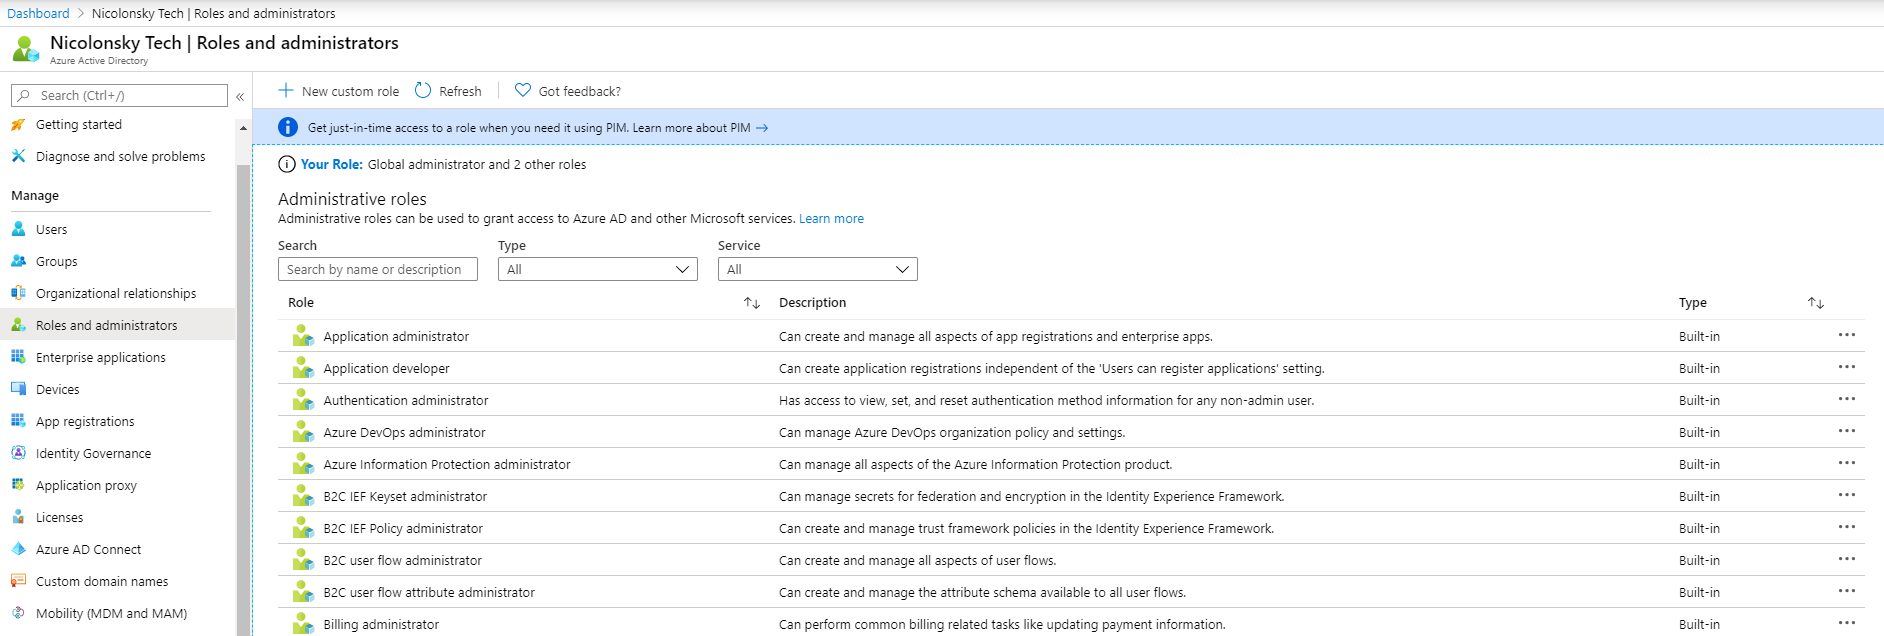Click the Getting started rocket icon
Viewport: 1884px width, 636px height.
18,125
